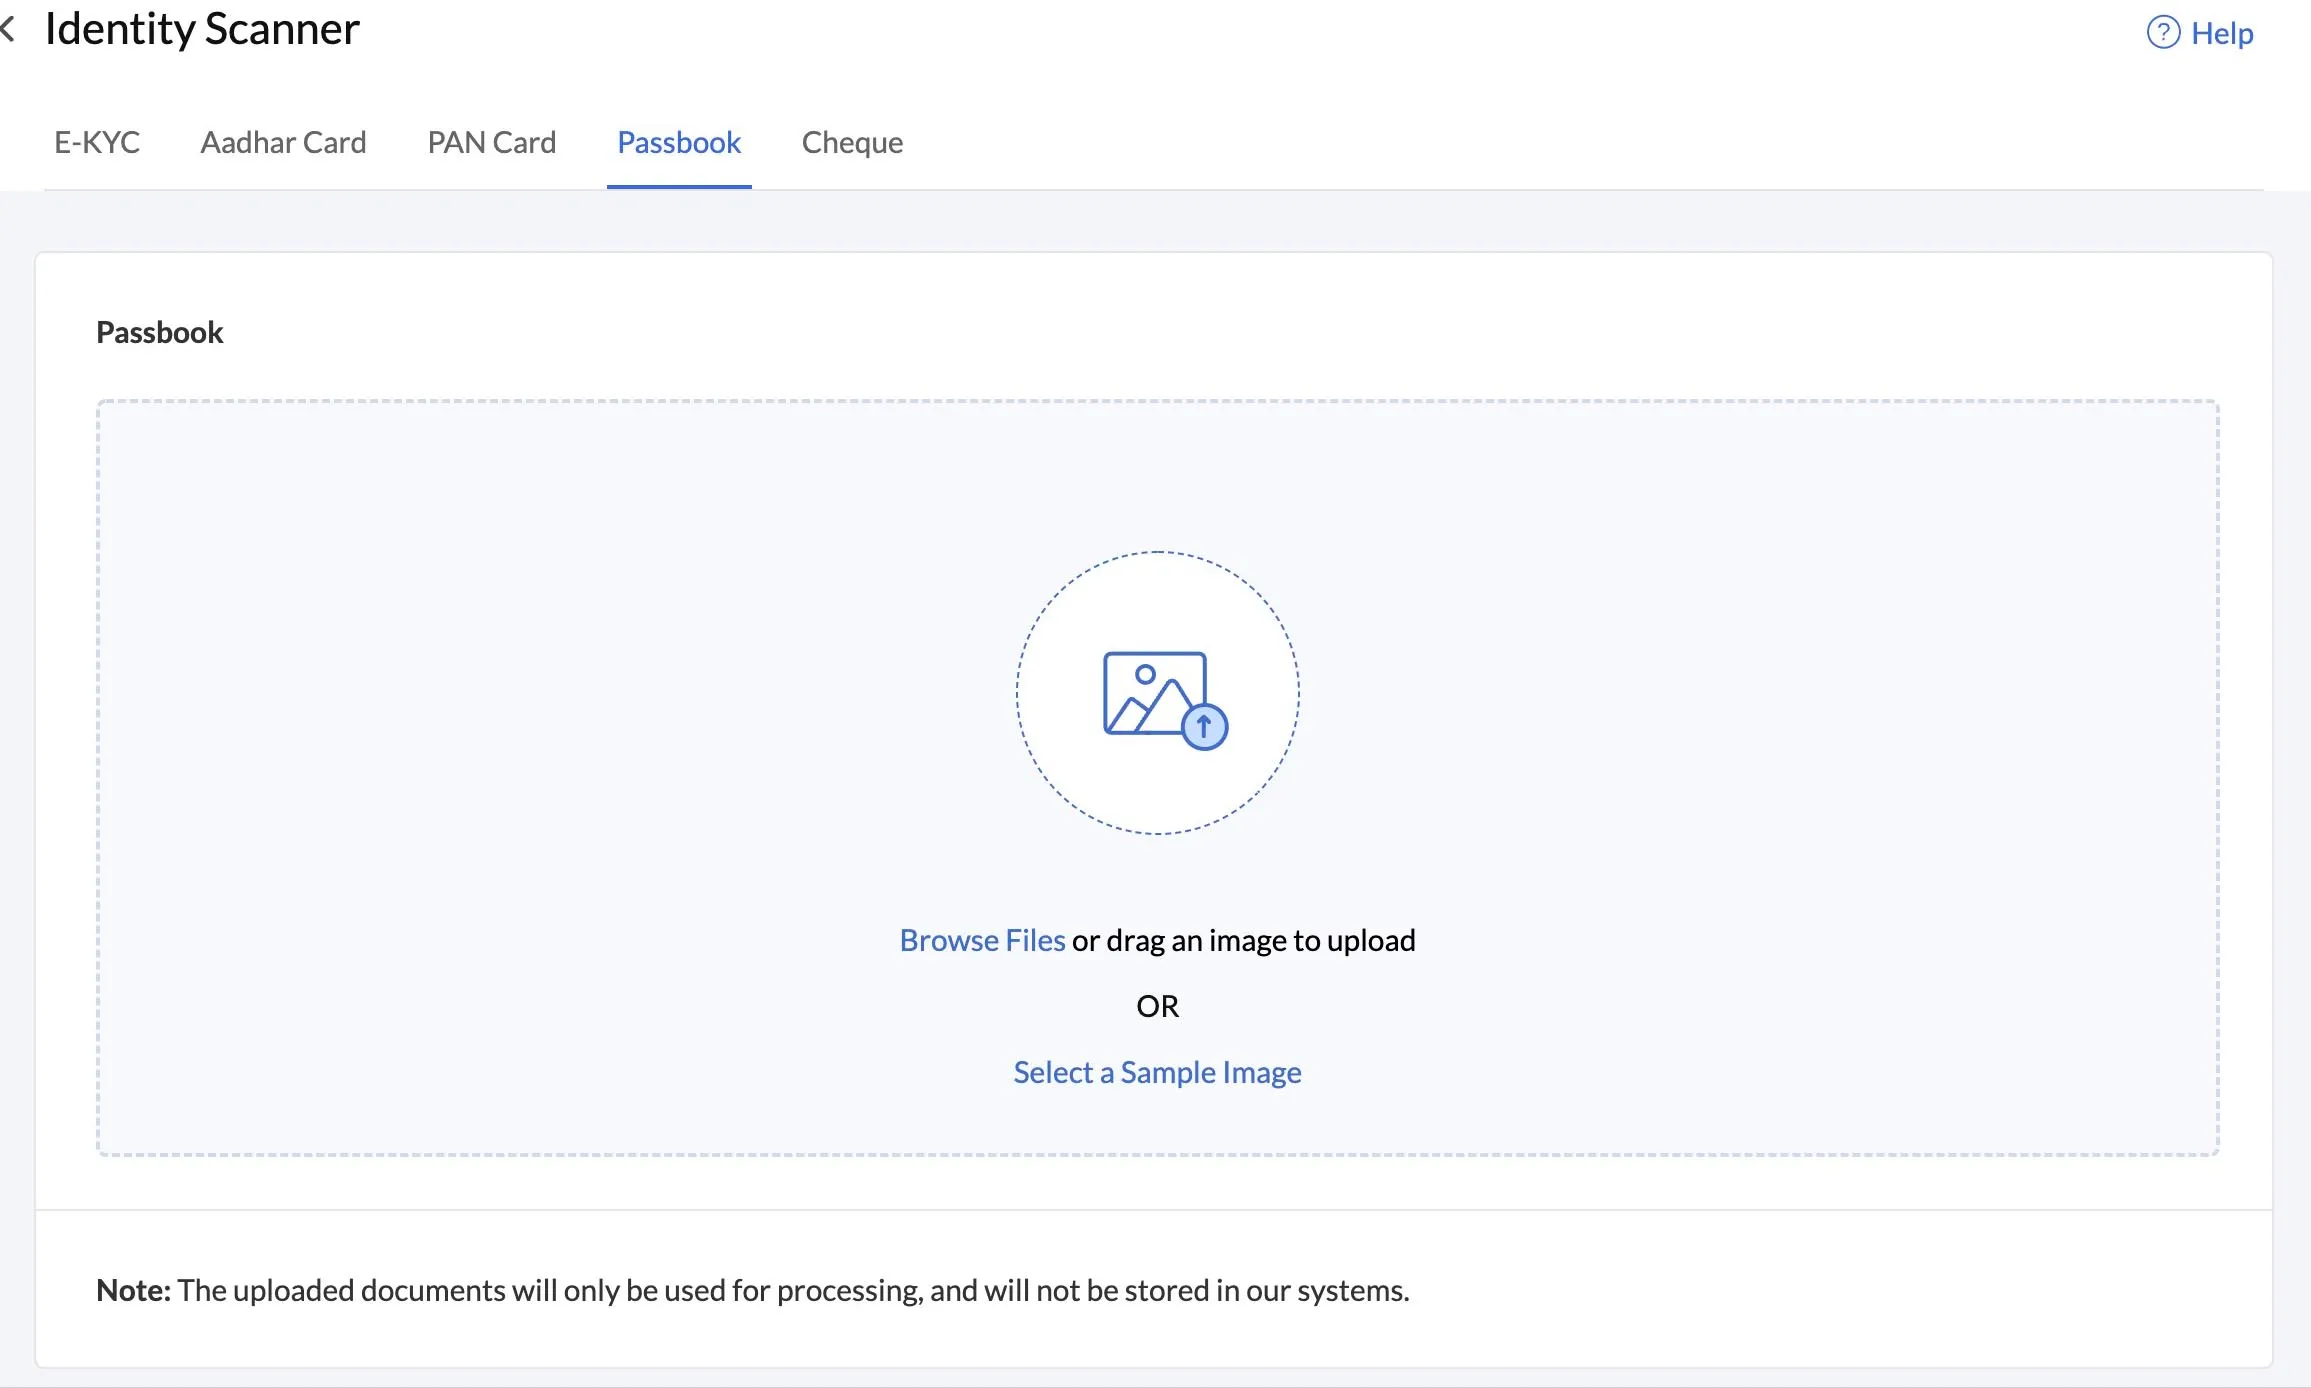Screen dimensions: 2311x1388
Task: Click the Browse Files link
Action: [x=982, y=940]
